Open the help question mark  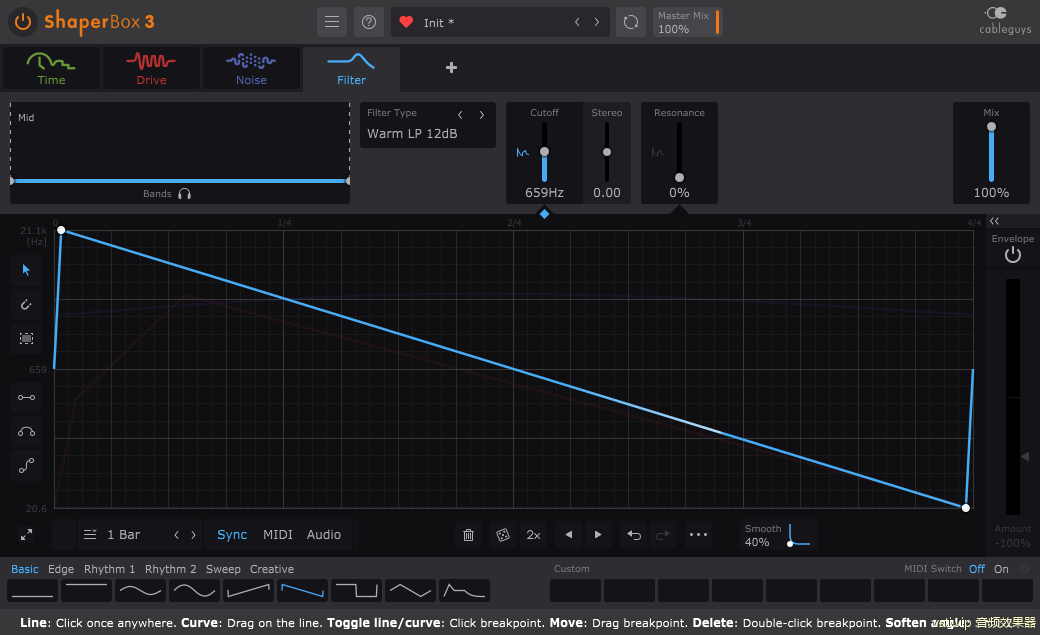pyautogui.click(x=369, y=22)
